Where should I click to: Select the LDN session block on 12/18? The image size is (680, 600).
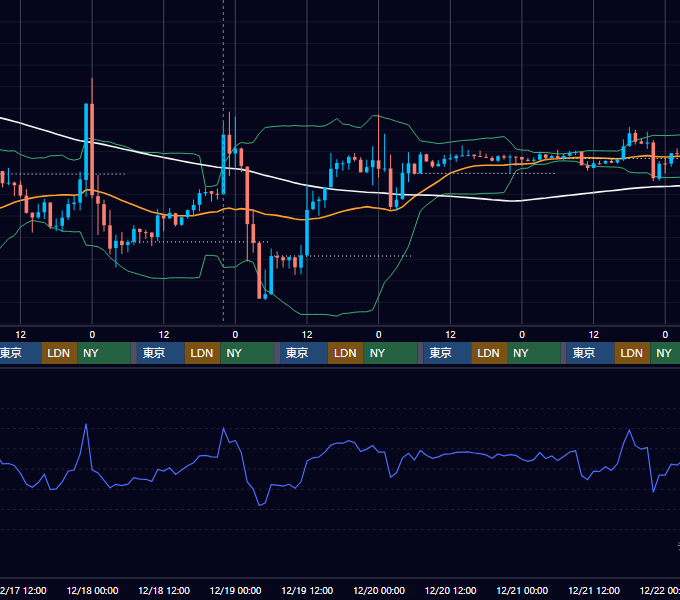coord(203,353)
